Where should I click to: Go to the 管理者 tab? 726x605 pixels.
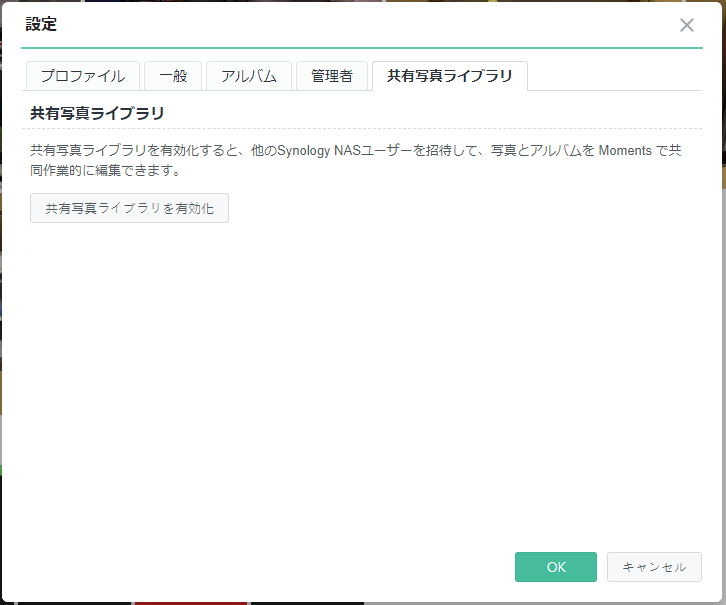332,76
